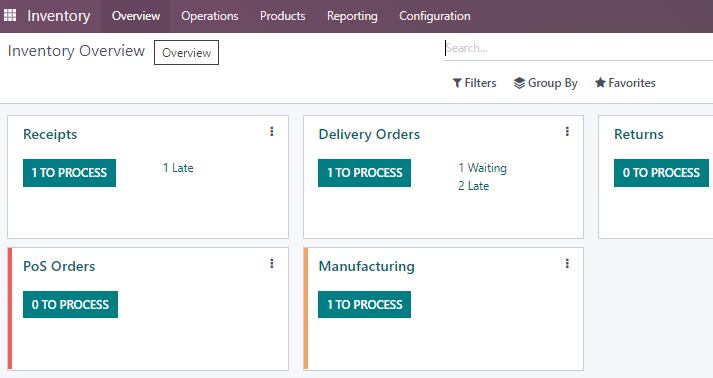The image size is (713, 378).
Task: Open the Products menu
Action: tap(282, 16)
